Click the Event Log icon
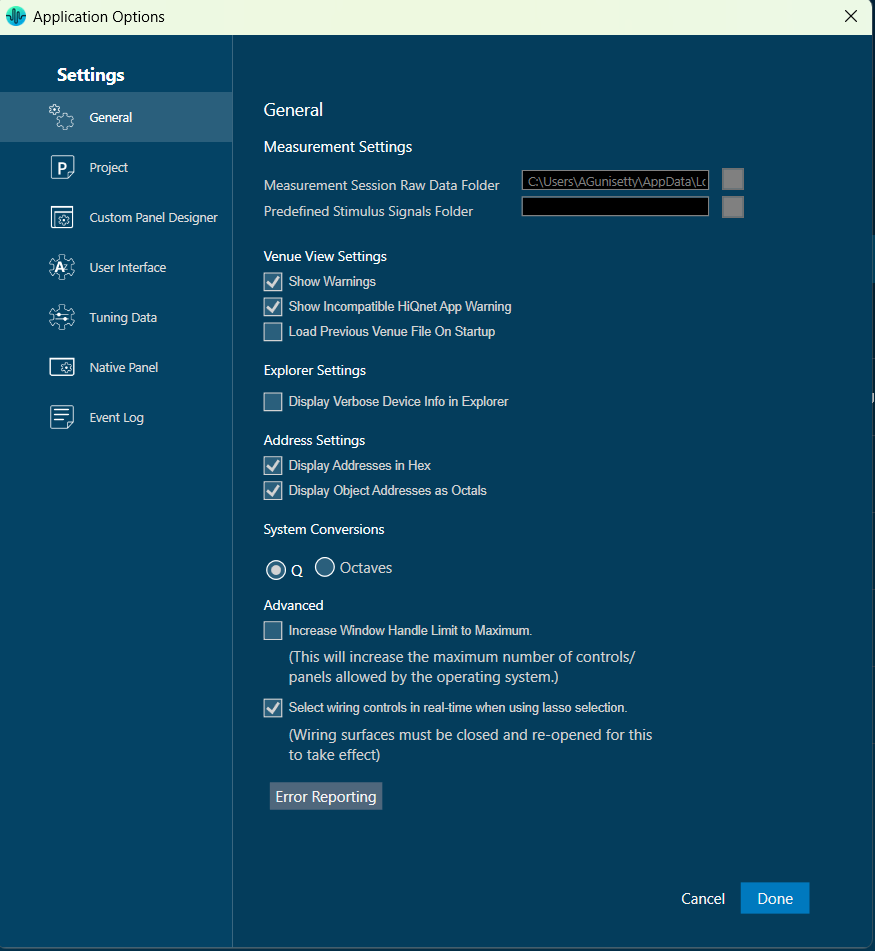This screenshot has height=951, width=875. pos(62,418)
